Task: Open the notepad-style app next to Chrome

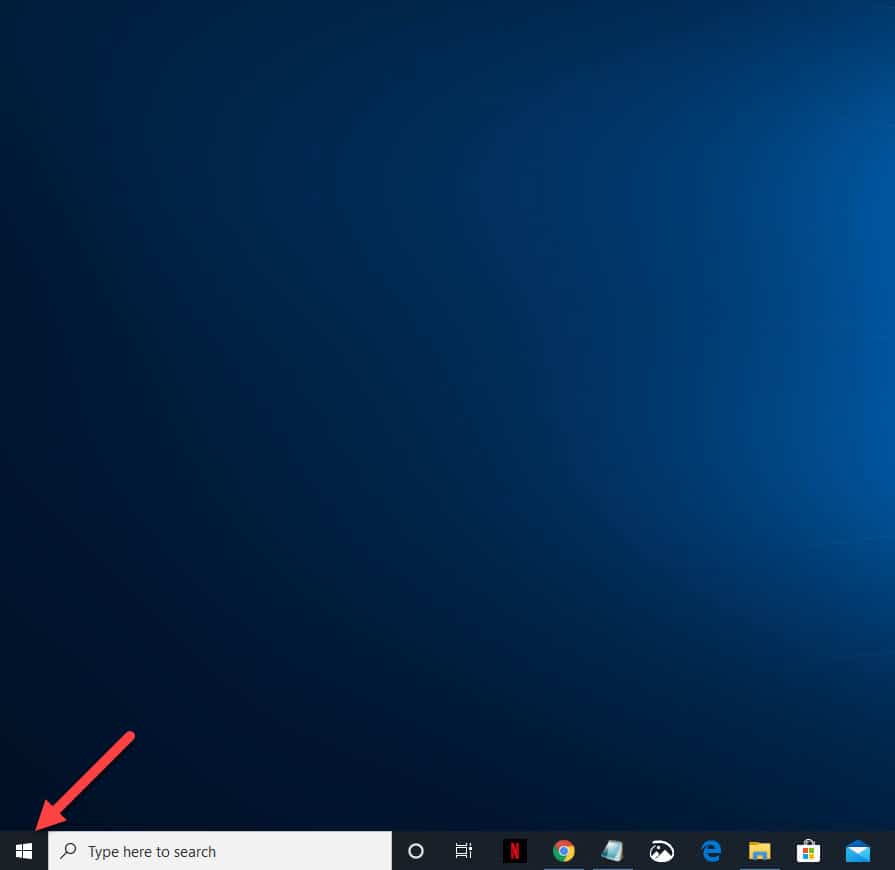Action: pyautogui.click(x=612, y=851)
